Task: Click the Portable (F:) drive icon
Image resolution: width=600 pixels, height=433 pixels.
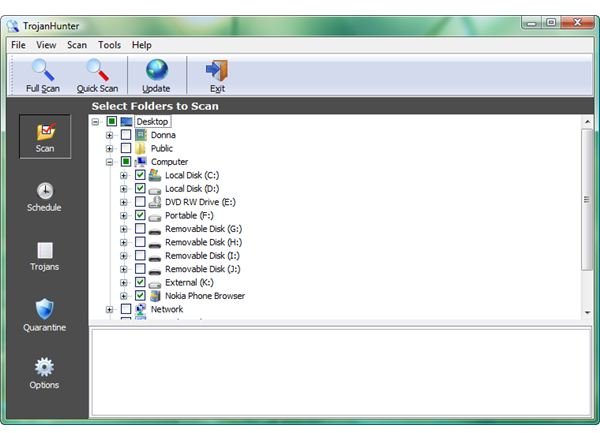Action: pos(155,217)
